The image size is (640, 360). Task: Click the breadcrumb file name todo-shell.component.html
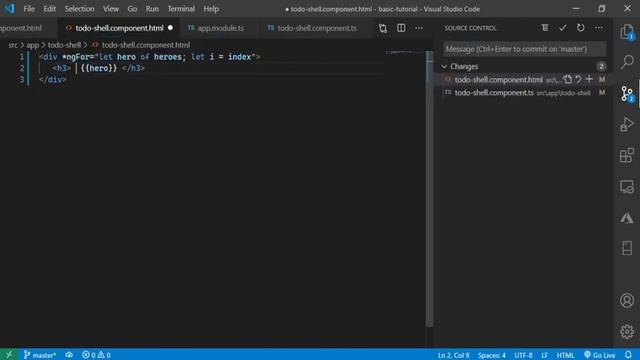(146, 45)
